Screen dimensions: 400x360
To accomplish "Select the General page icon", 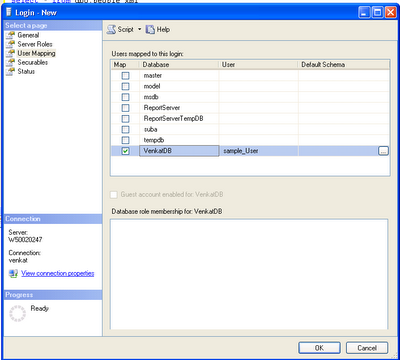I will point(11,35).
